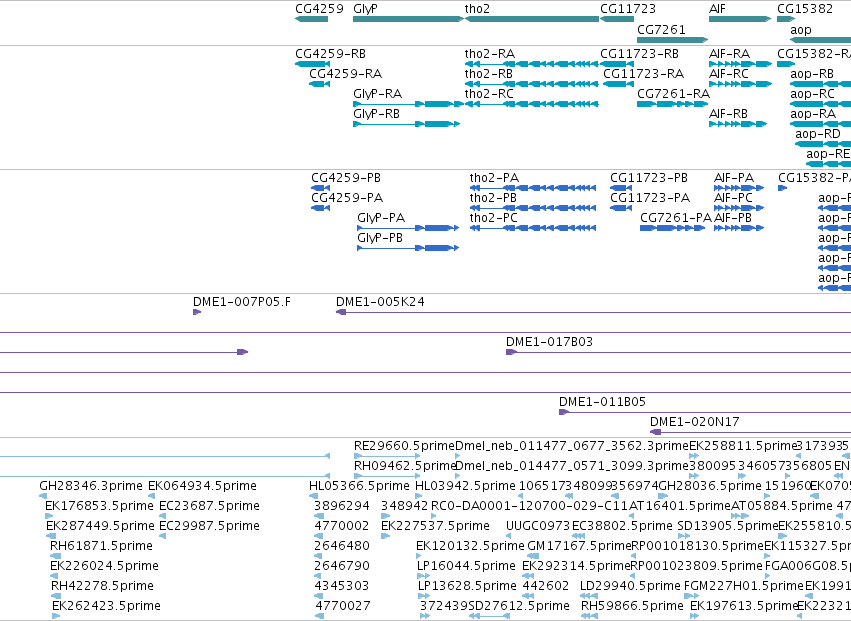Select the EC23687.5prime EST label

tap(209, 506)
